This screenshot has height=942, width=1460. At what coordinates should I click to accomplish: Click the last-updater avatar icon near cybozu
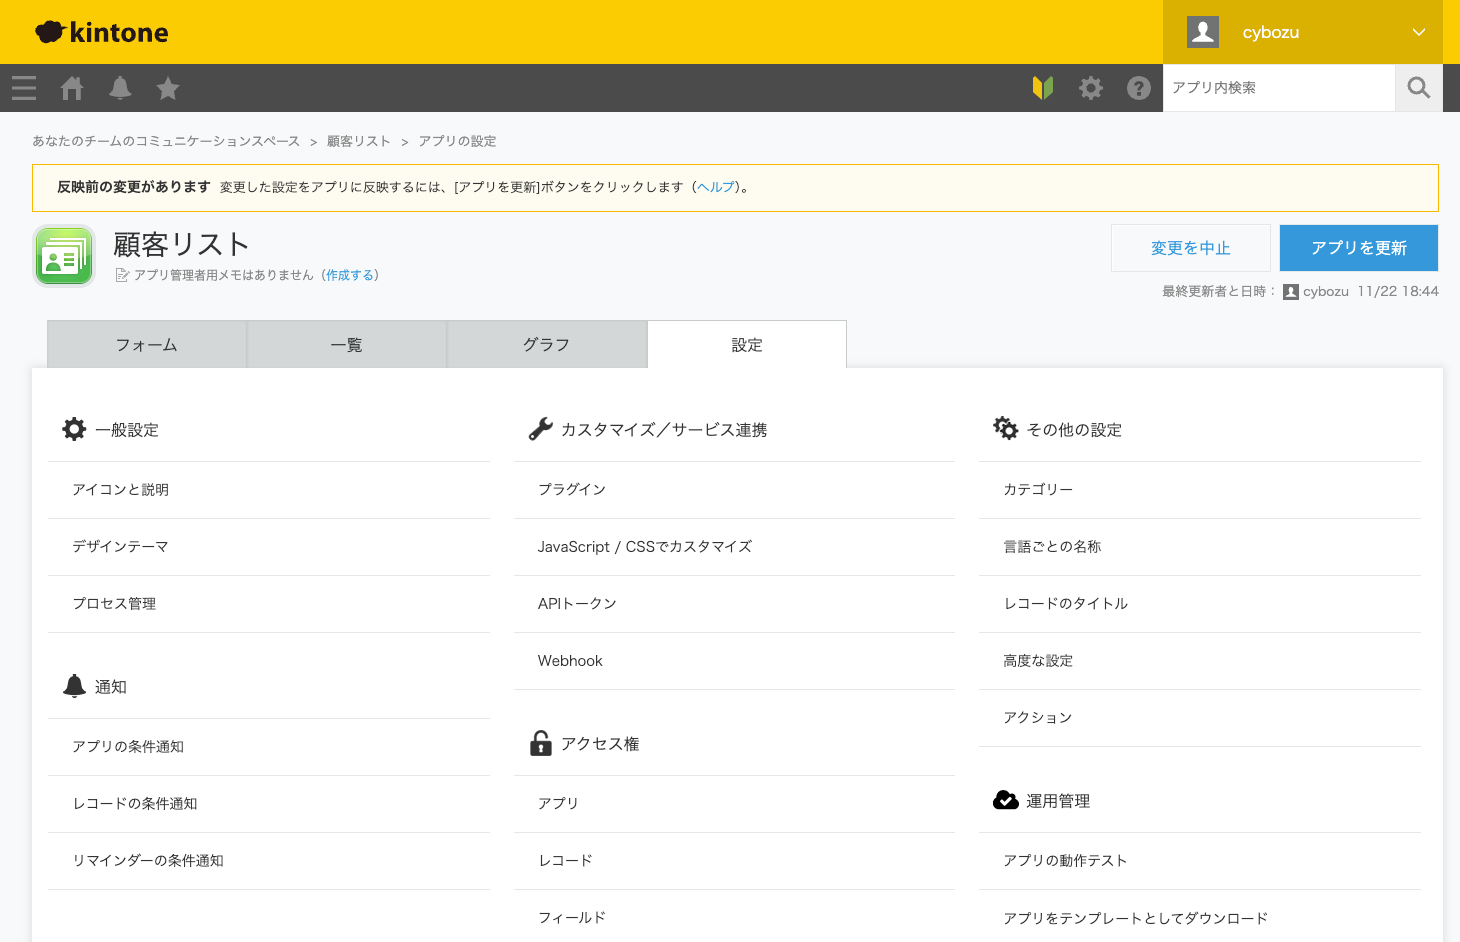(x=1291, y=292)
